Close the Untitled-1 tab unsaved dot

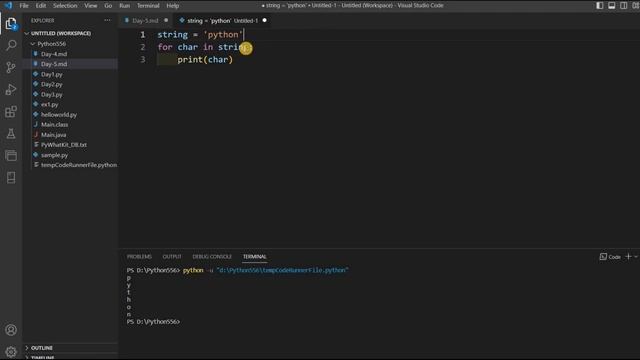[264, 20]
